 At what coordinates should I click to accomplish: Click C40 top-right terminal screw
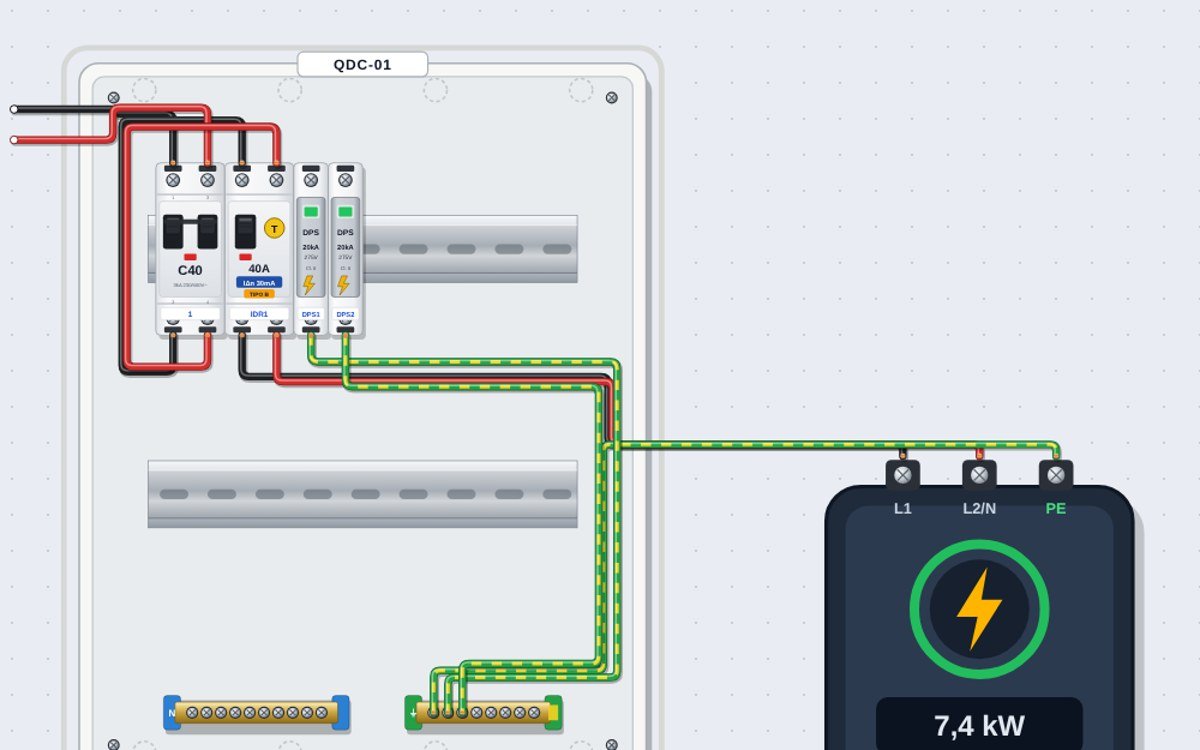[207, 180]
